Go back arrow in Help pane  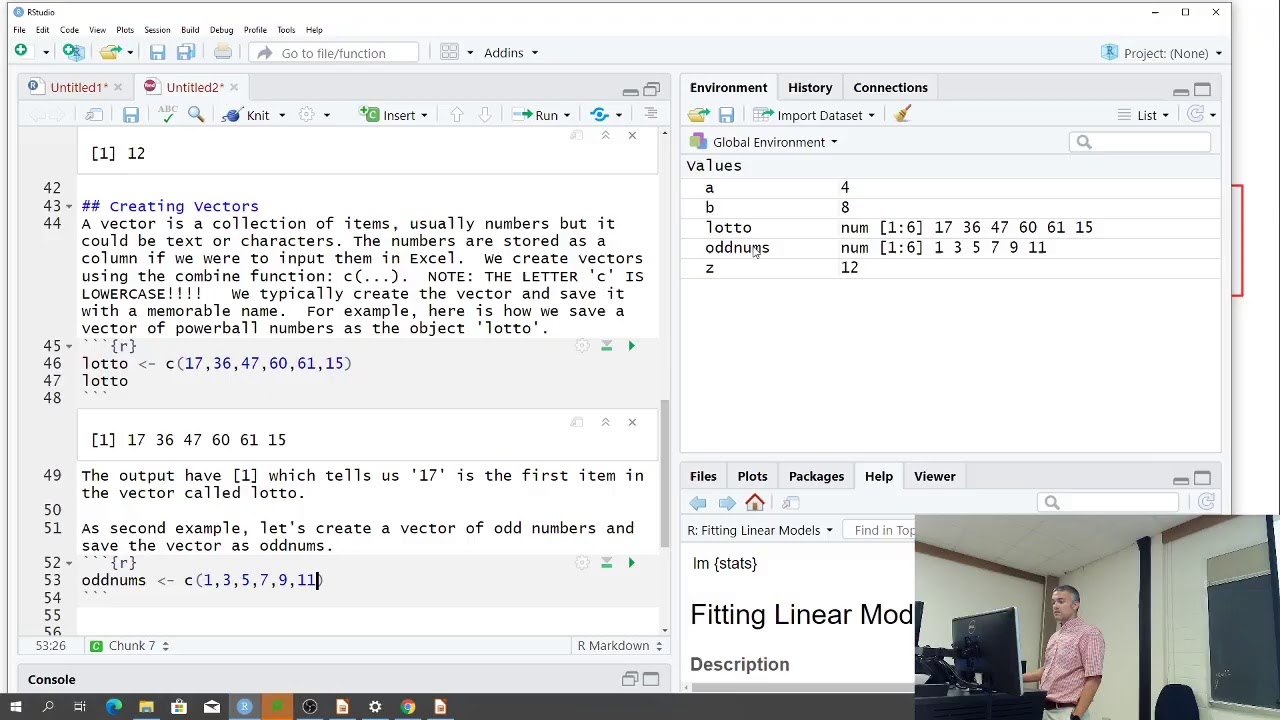(x=698, y=503)
